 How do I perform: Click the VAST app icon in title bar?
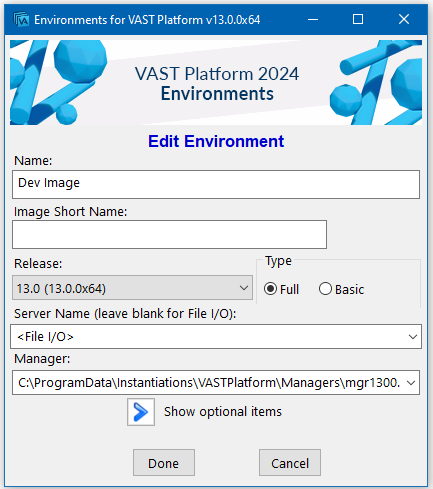point(21,20)
